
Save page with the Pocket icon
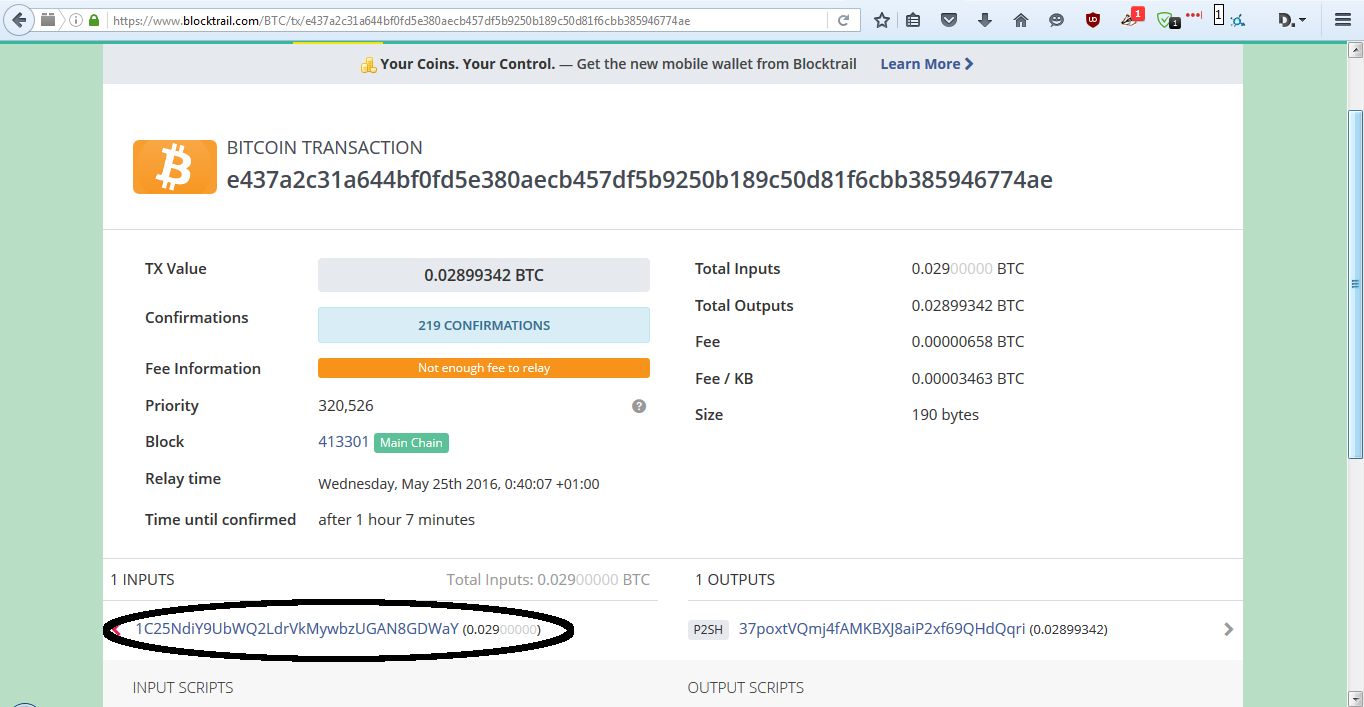pos(949,20)
